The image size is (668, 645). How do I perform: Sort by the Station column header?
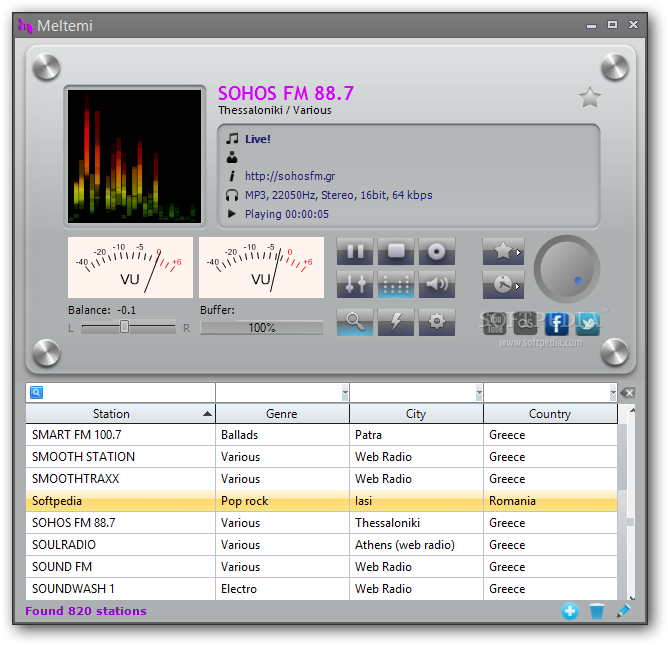[121, 414]
